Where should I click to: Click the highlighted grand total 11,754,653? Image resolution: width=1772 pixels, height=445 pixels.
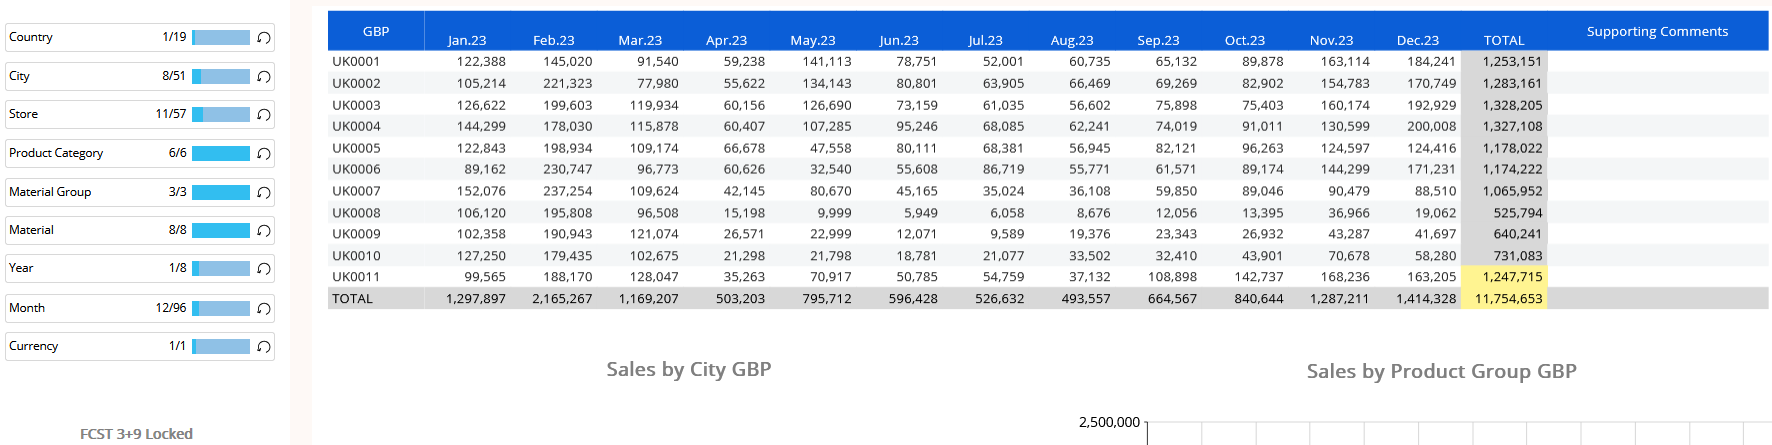click(1508, 298)
